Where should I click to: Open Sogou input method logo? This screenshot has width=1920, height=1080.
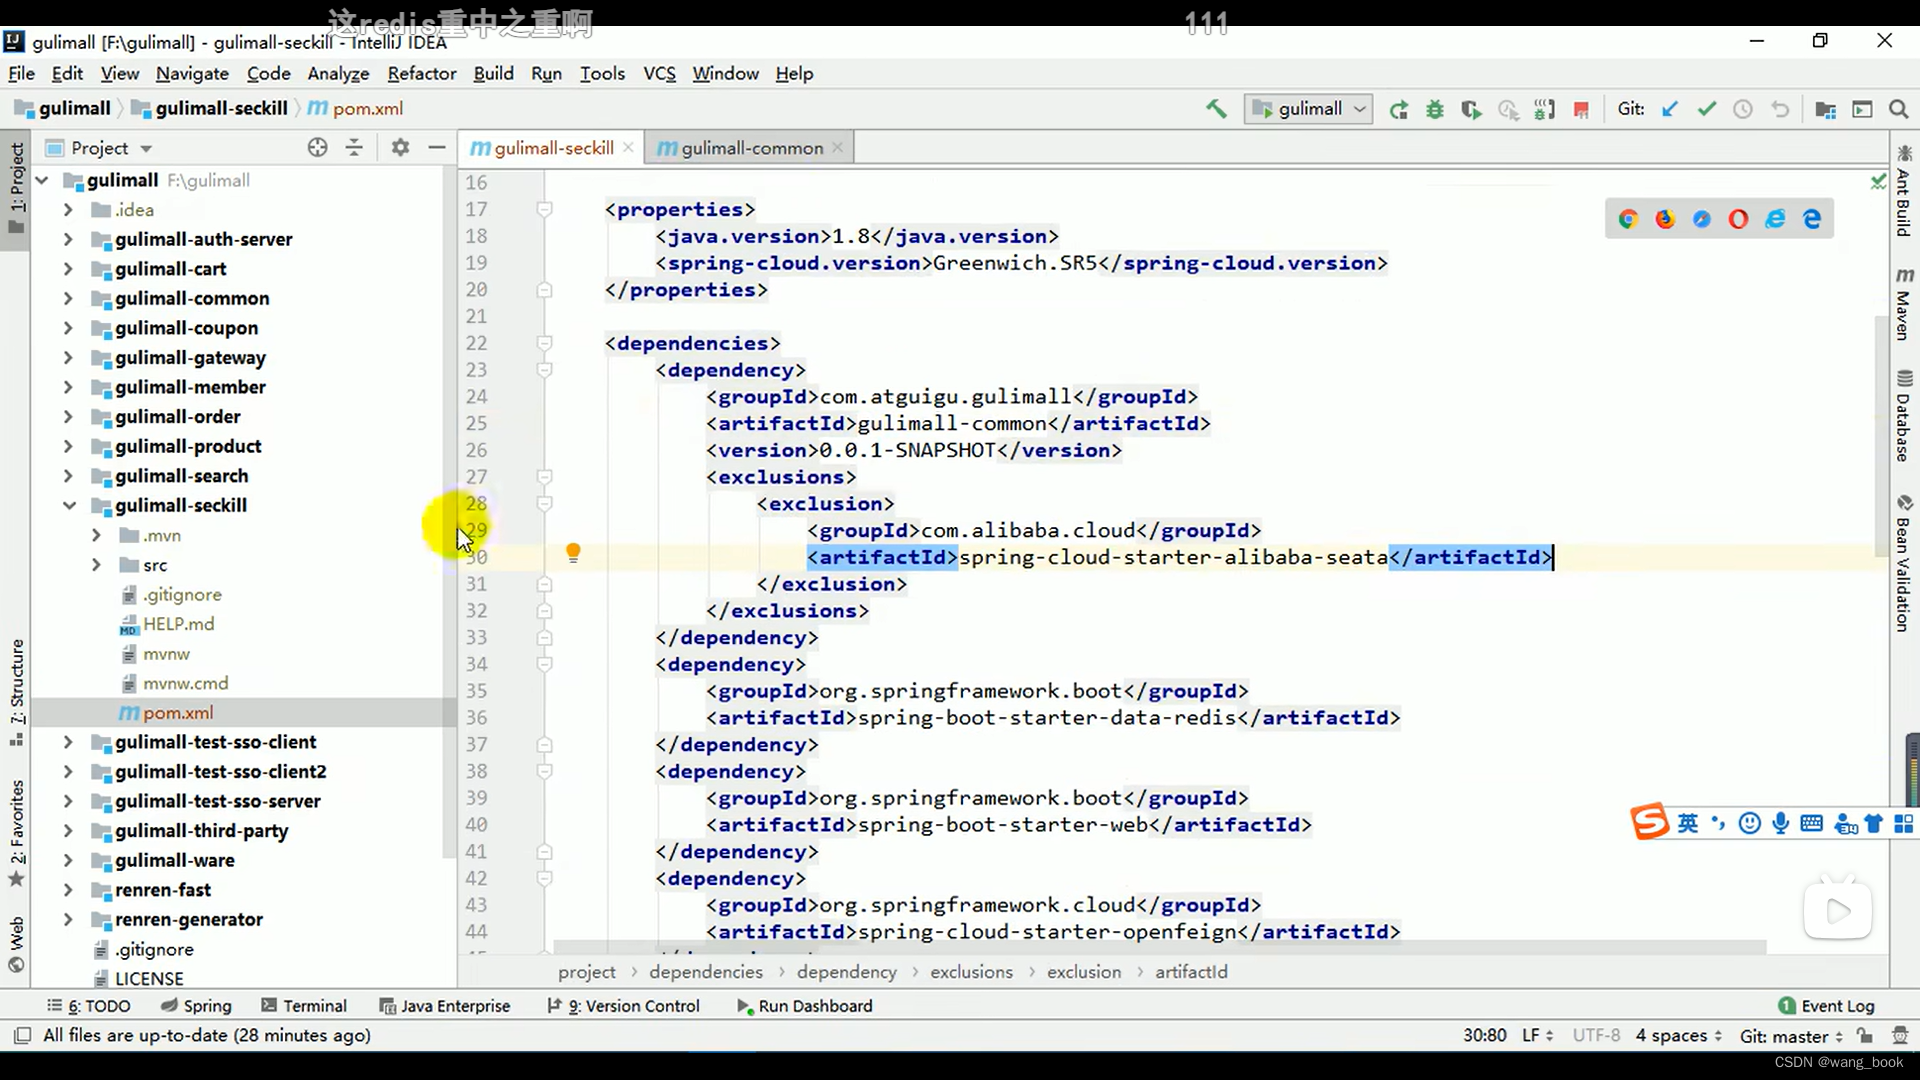pyautogui.click(x=1649, y=822)
